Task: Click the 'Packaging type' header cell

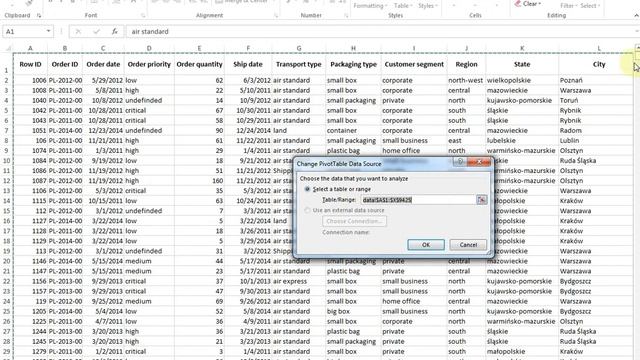Action: tap(353, 64)
